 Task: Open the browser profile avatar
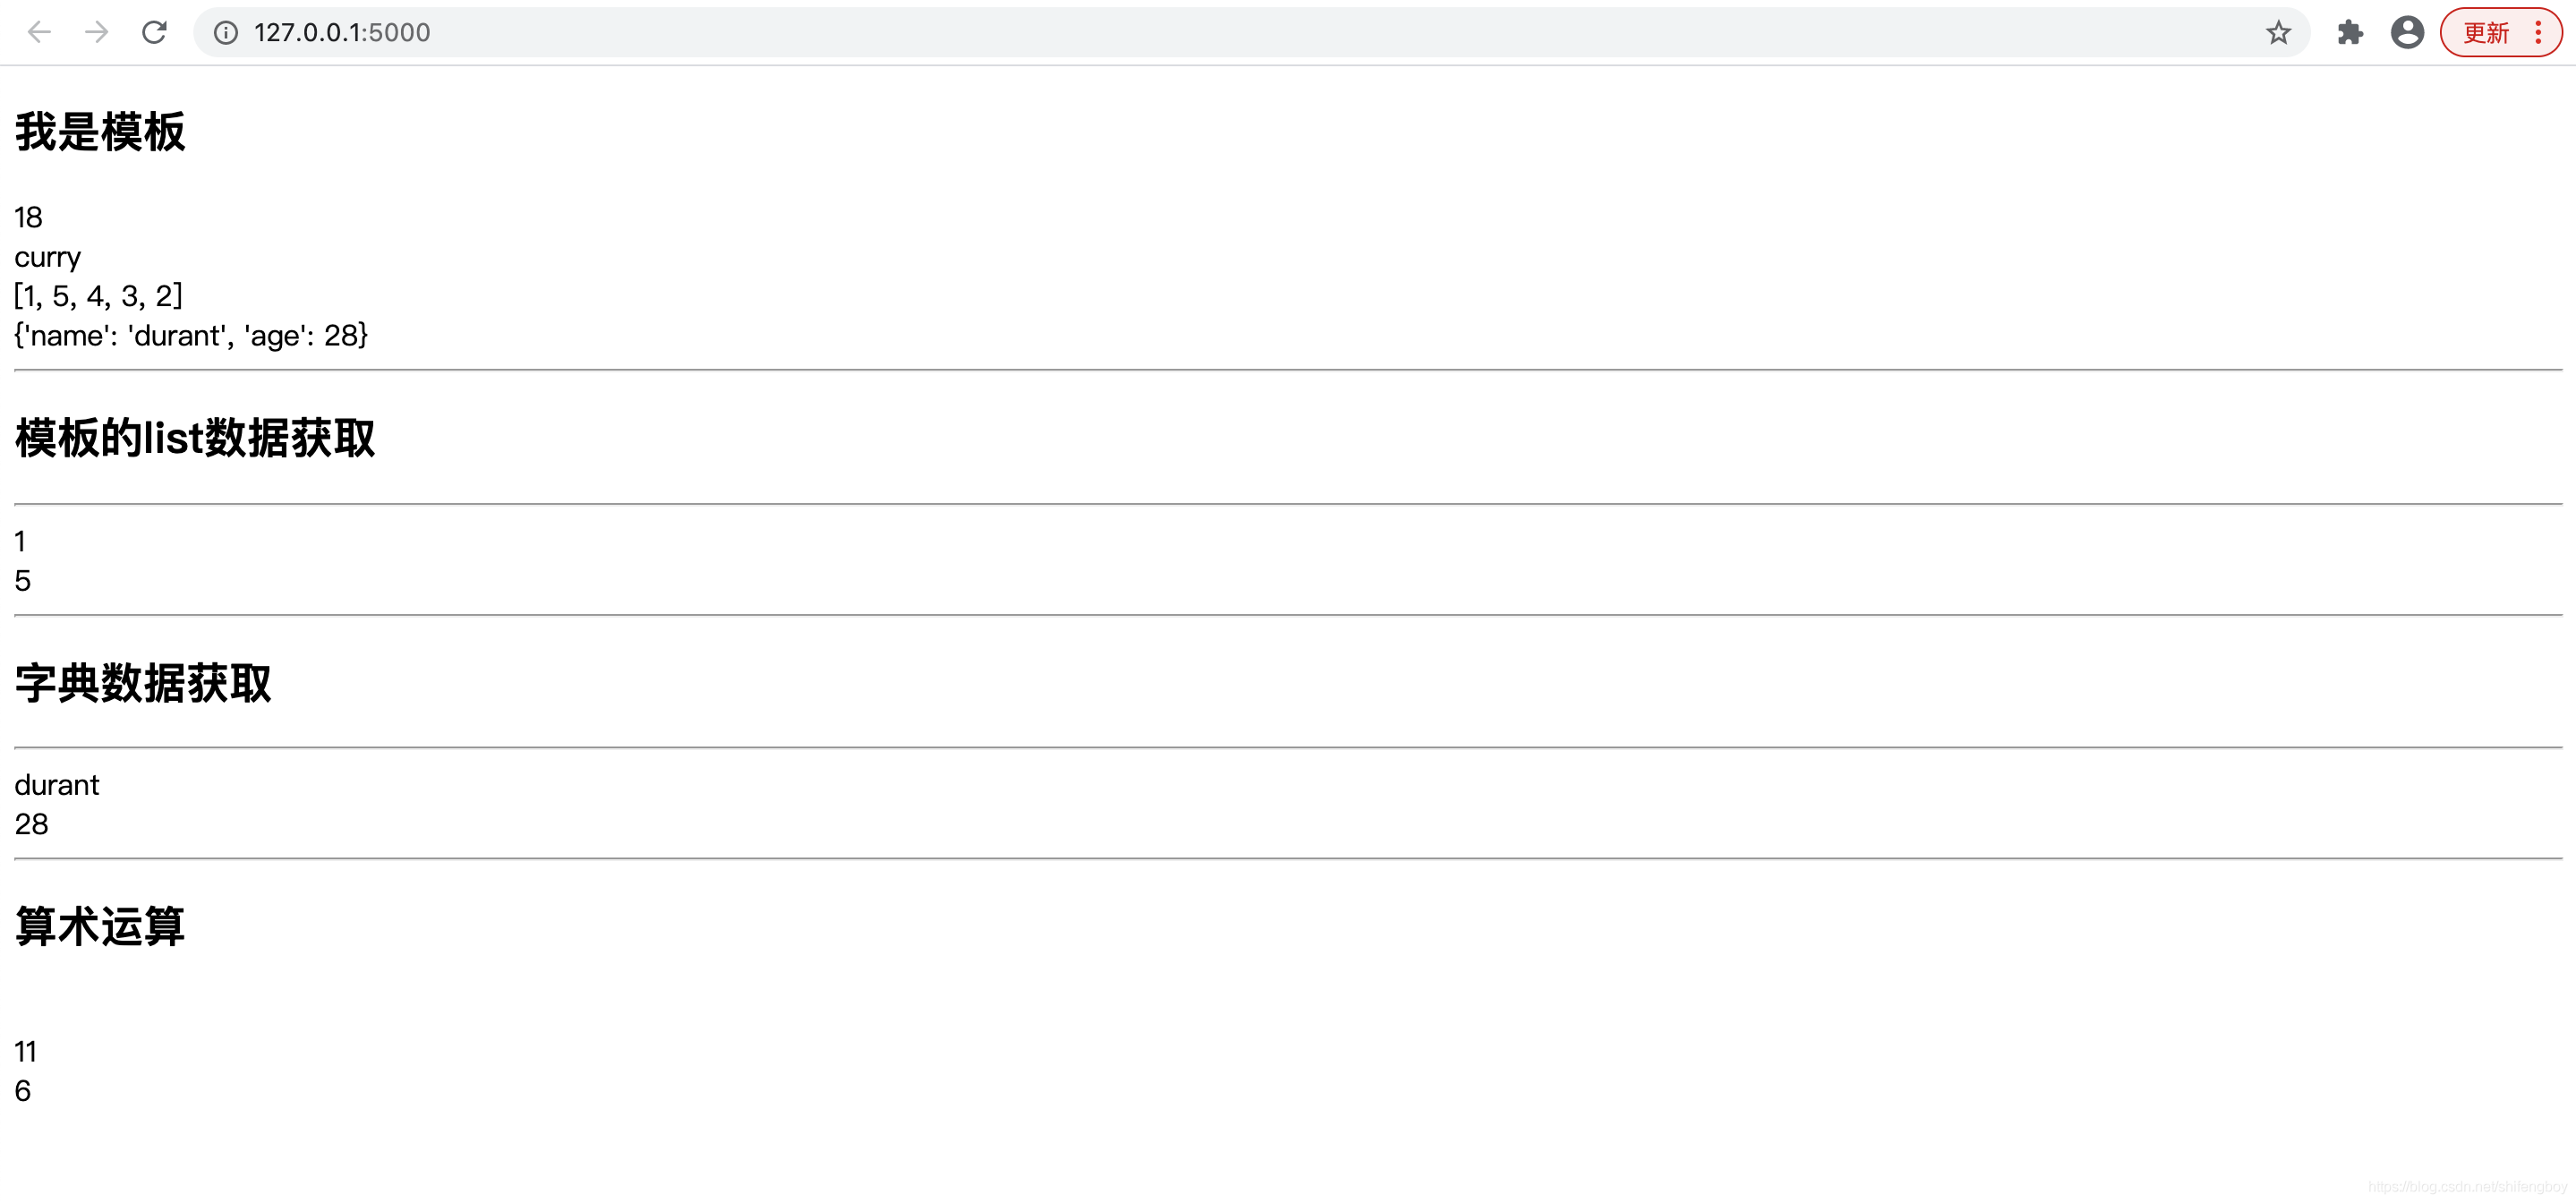pyautogui.click(x=2407, y=32)
